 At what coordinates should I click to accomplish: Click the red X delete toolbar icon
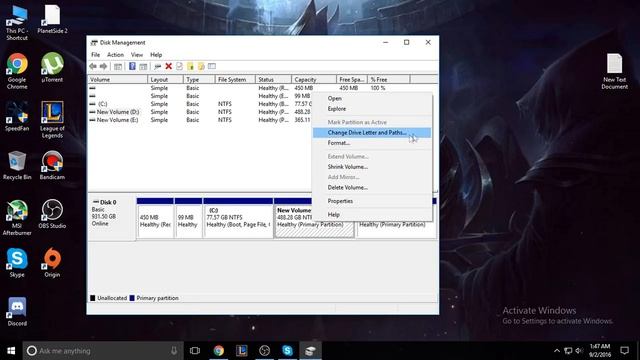[x=169, y=66]
